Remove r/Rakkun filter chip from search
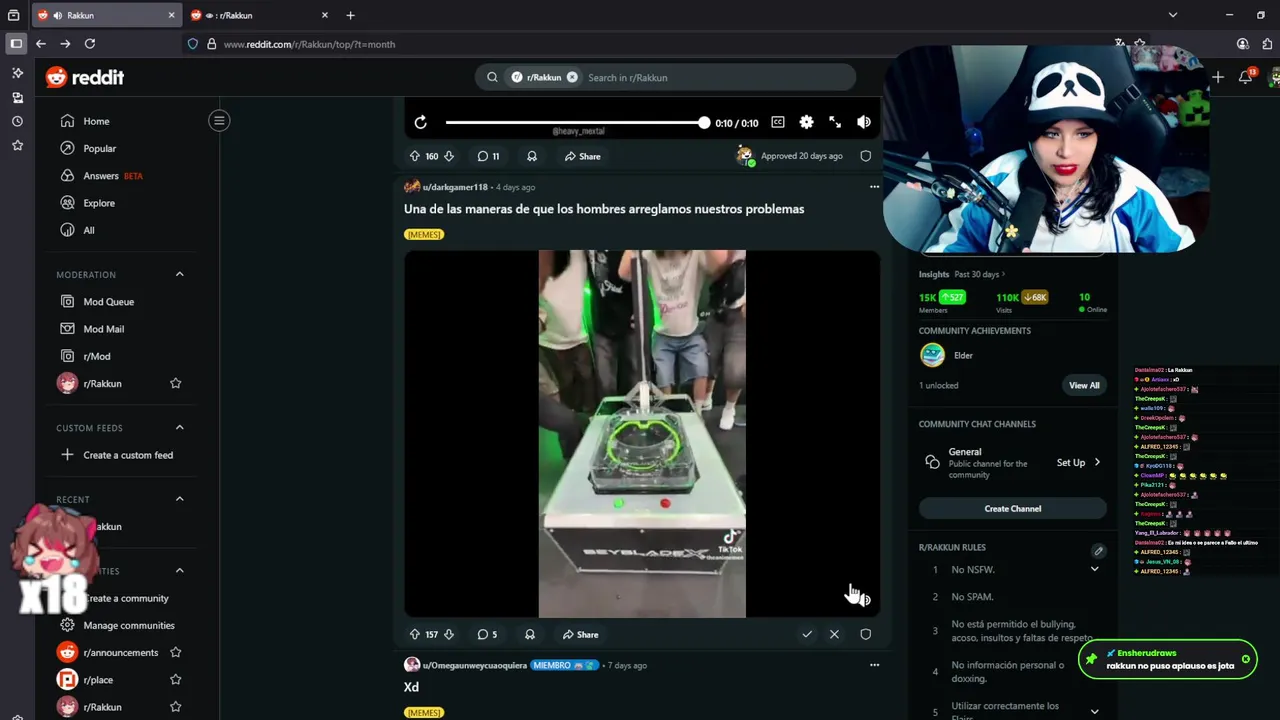 (x=572, y=77)
